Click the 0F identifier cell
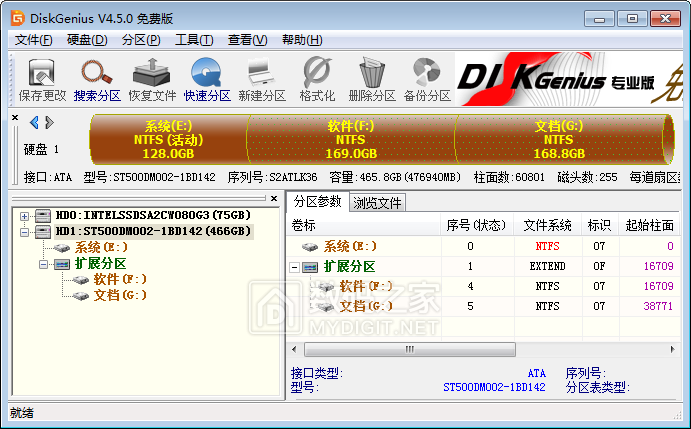 [599, 267]
